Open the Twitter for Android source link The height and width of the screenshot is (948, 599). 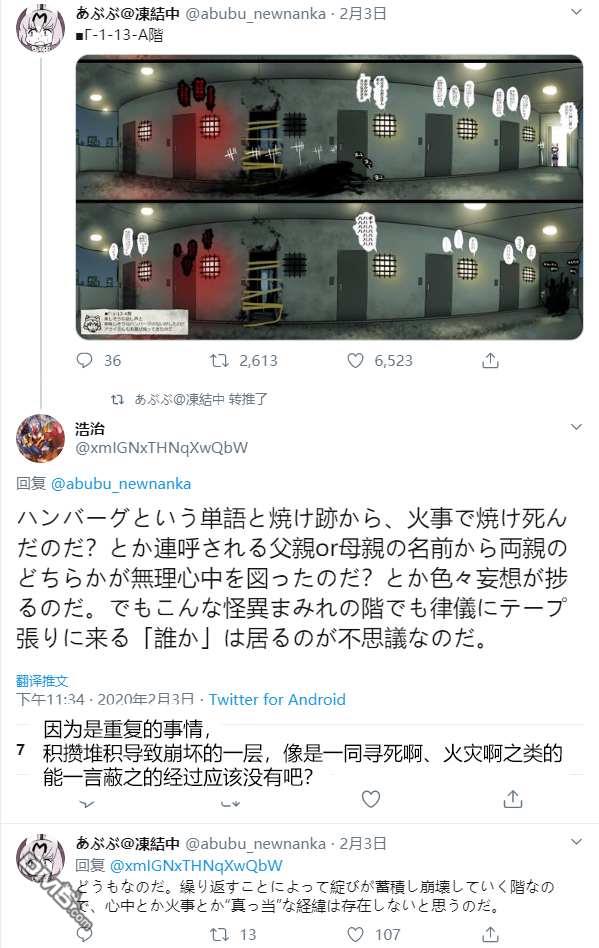click(277, 700)
